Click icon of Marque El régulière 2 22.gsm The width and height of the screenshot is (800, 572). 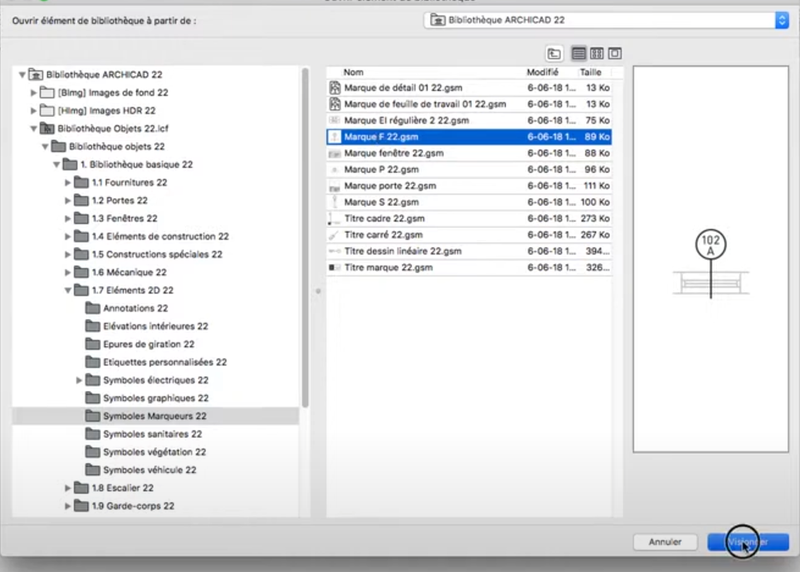click(x=335, y=120)
